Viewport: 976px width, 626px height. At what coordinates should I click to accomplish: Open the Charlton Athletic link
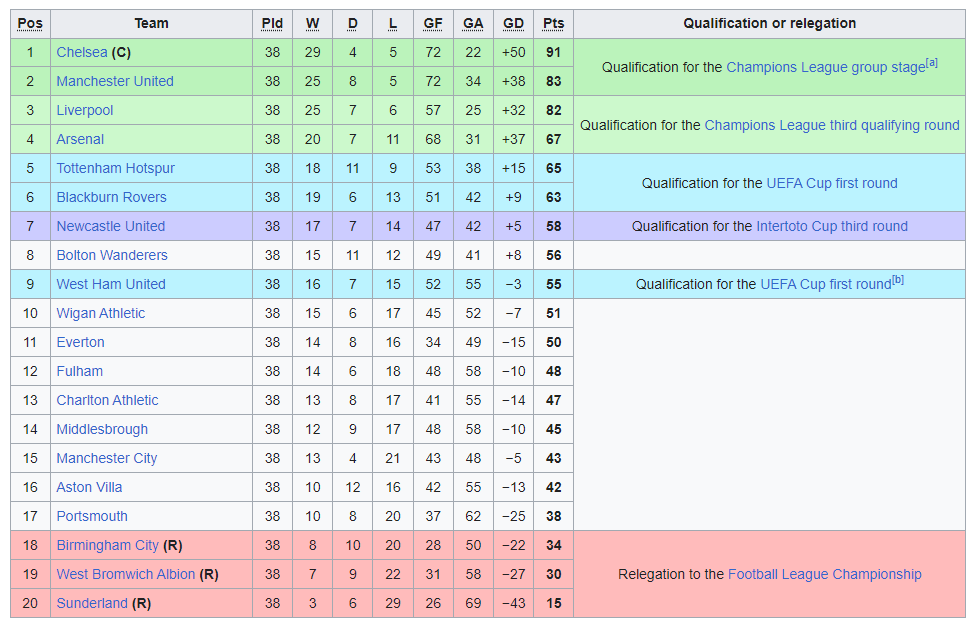point(107,400)
